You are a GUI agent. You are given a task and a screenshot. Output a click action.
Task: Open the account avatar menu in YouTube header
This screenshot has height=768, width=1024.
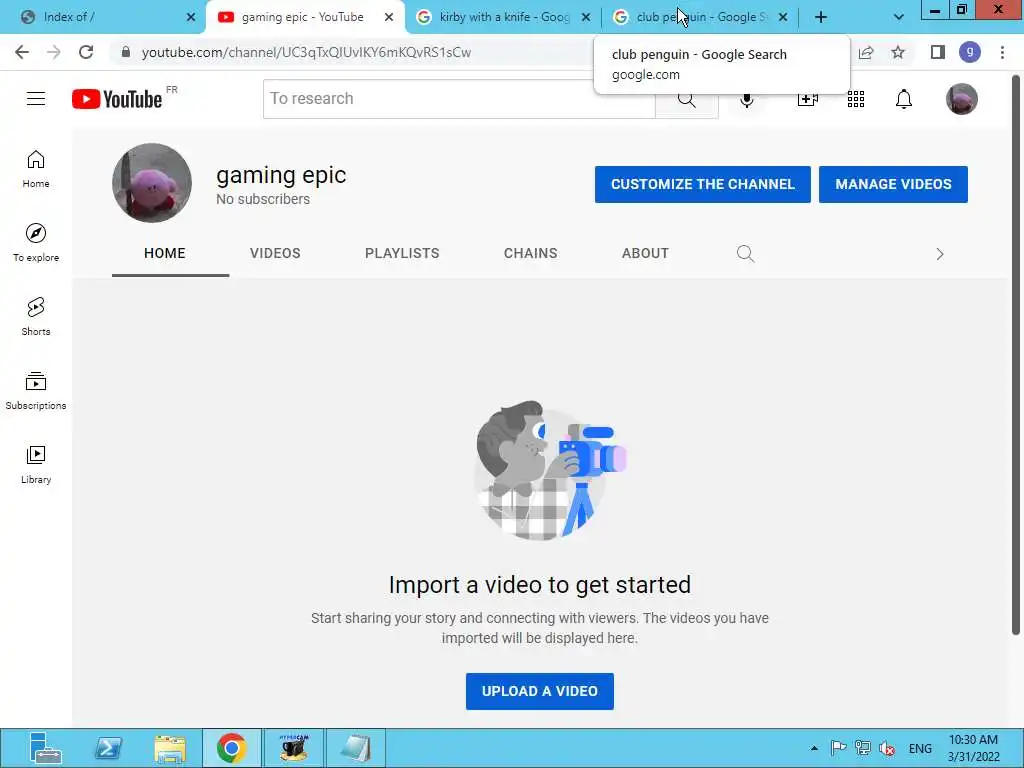[x=962, y=99]
